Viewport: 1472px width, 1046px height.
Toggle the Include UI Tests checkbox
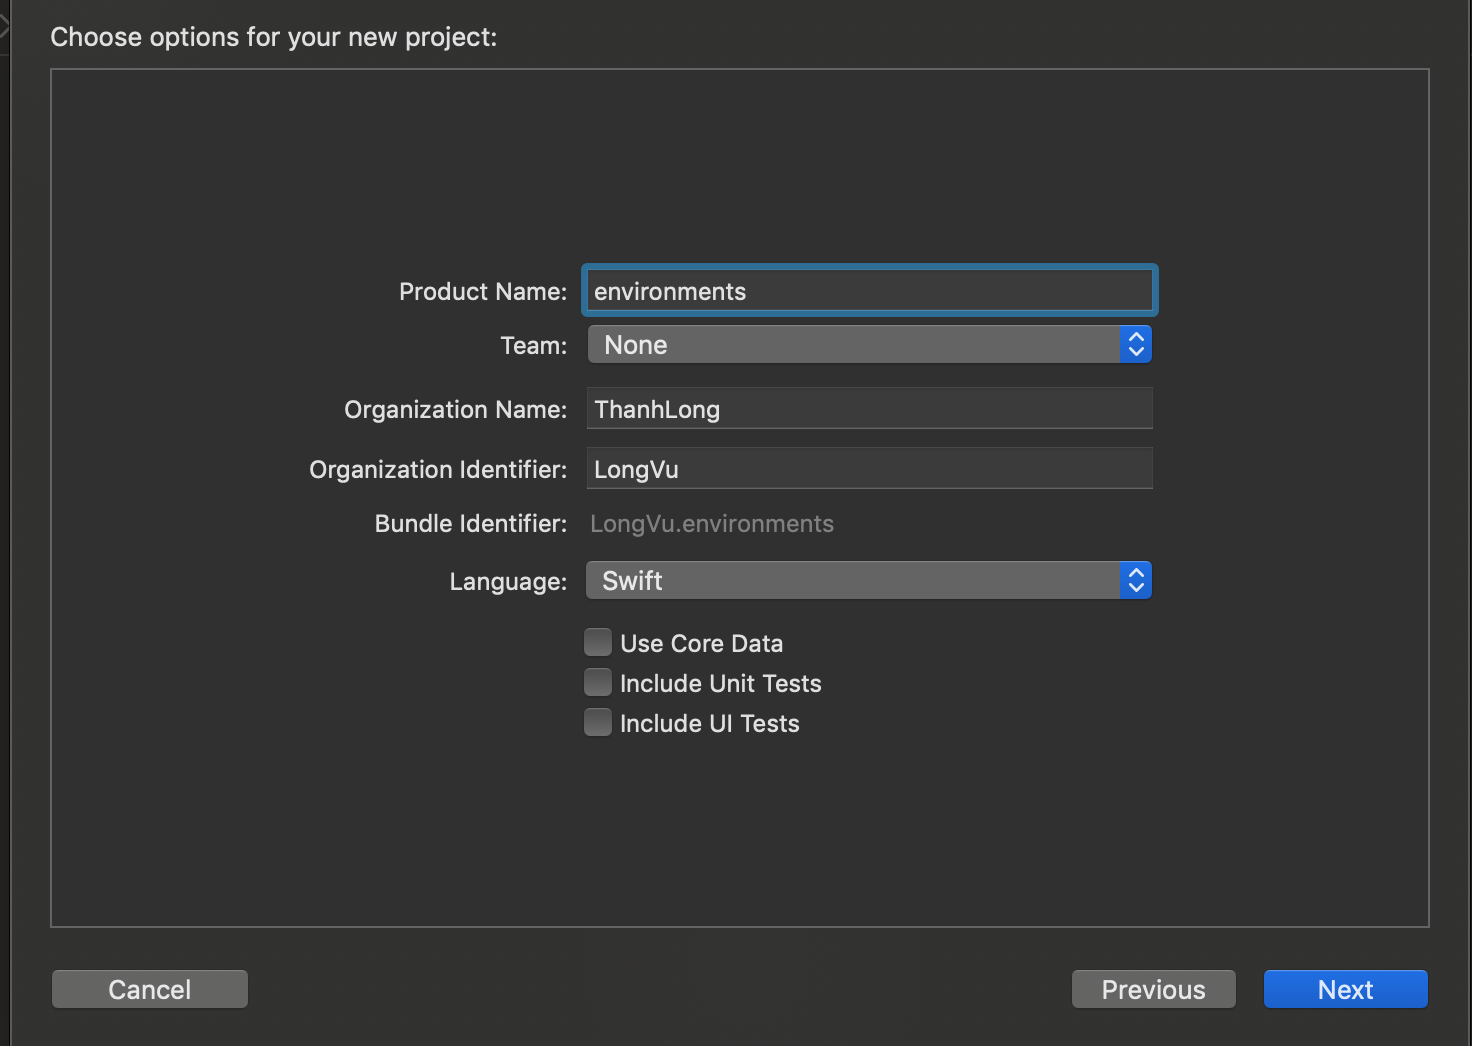(598, 722)
